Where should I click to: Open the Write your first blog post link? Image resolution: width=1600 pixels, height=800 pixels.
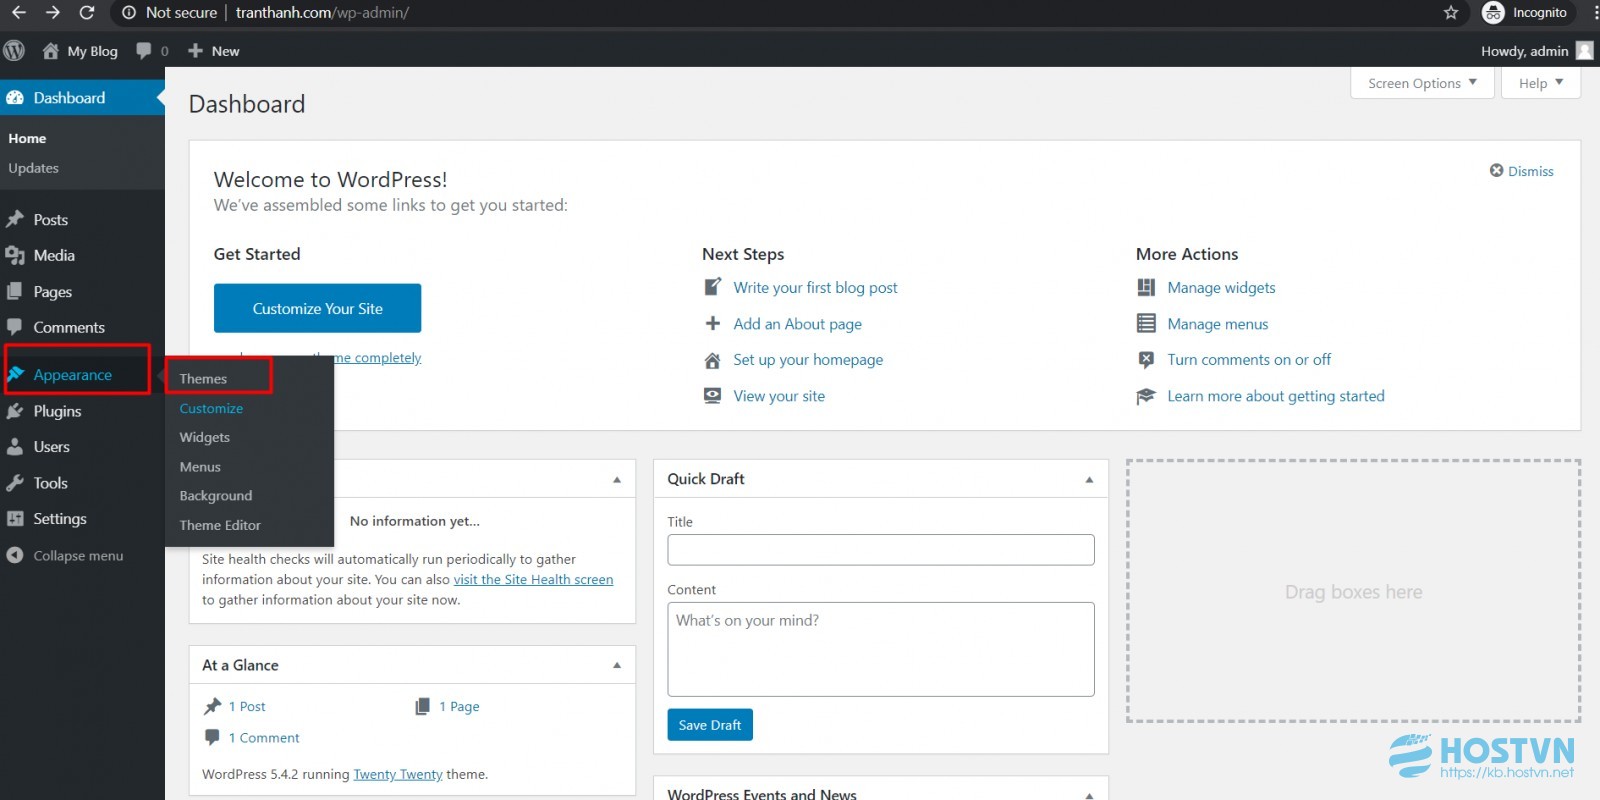coord(815,288)
